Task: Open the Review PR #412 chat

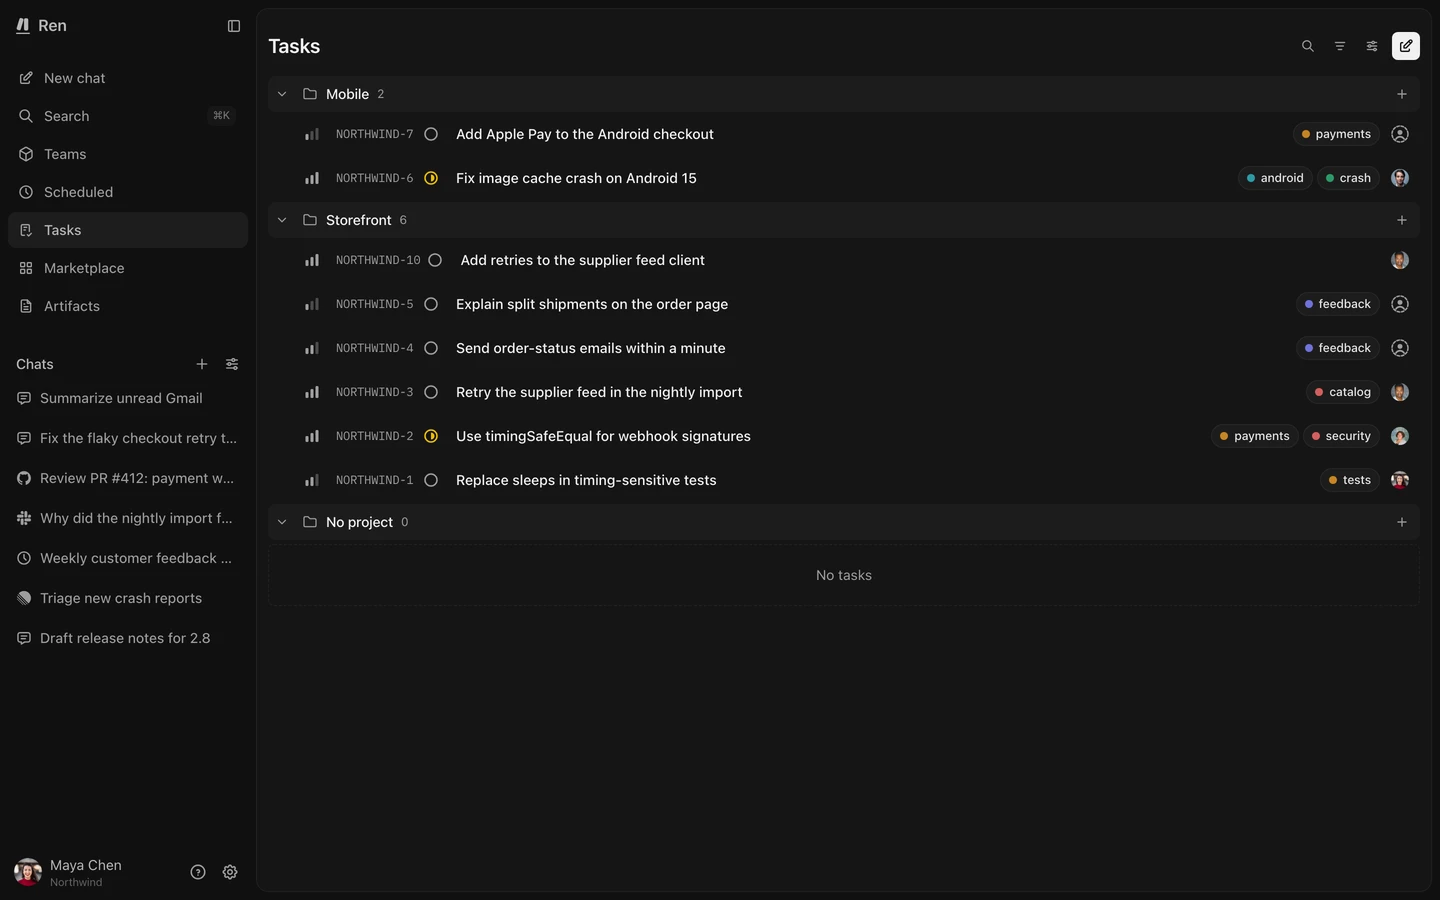Action: point(128,478)
